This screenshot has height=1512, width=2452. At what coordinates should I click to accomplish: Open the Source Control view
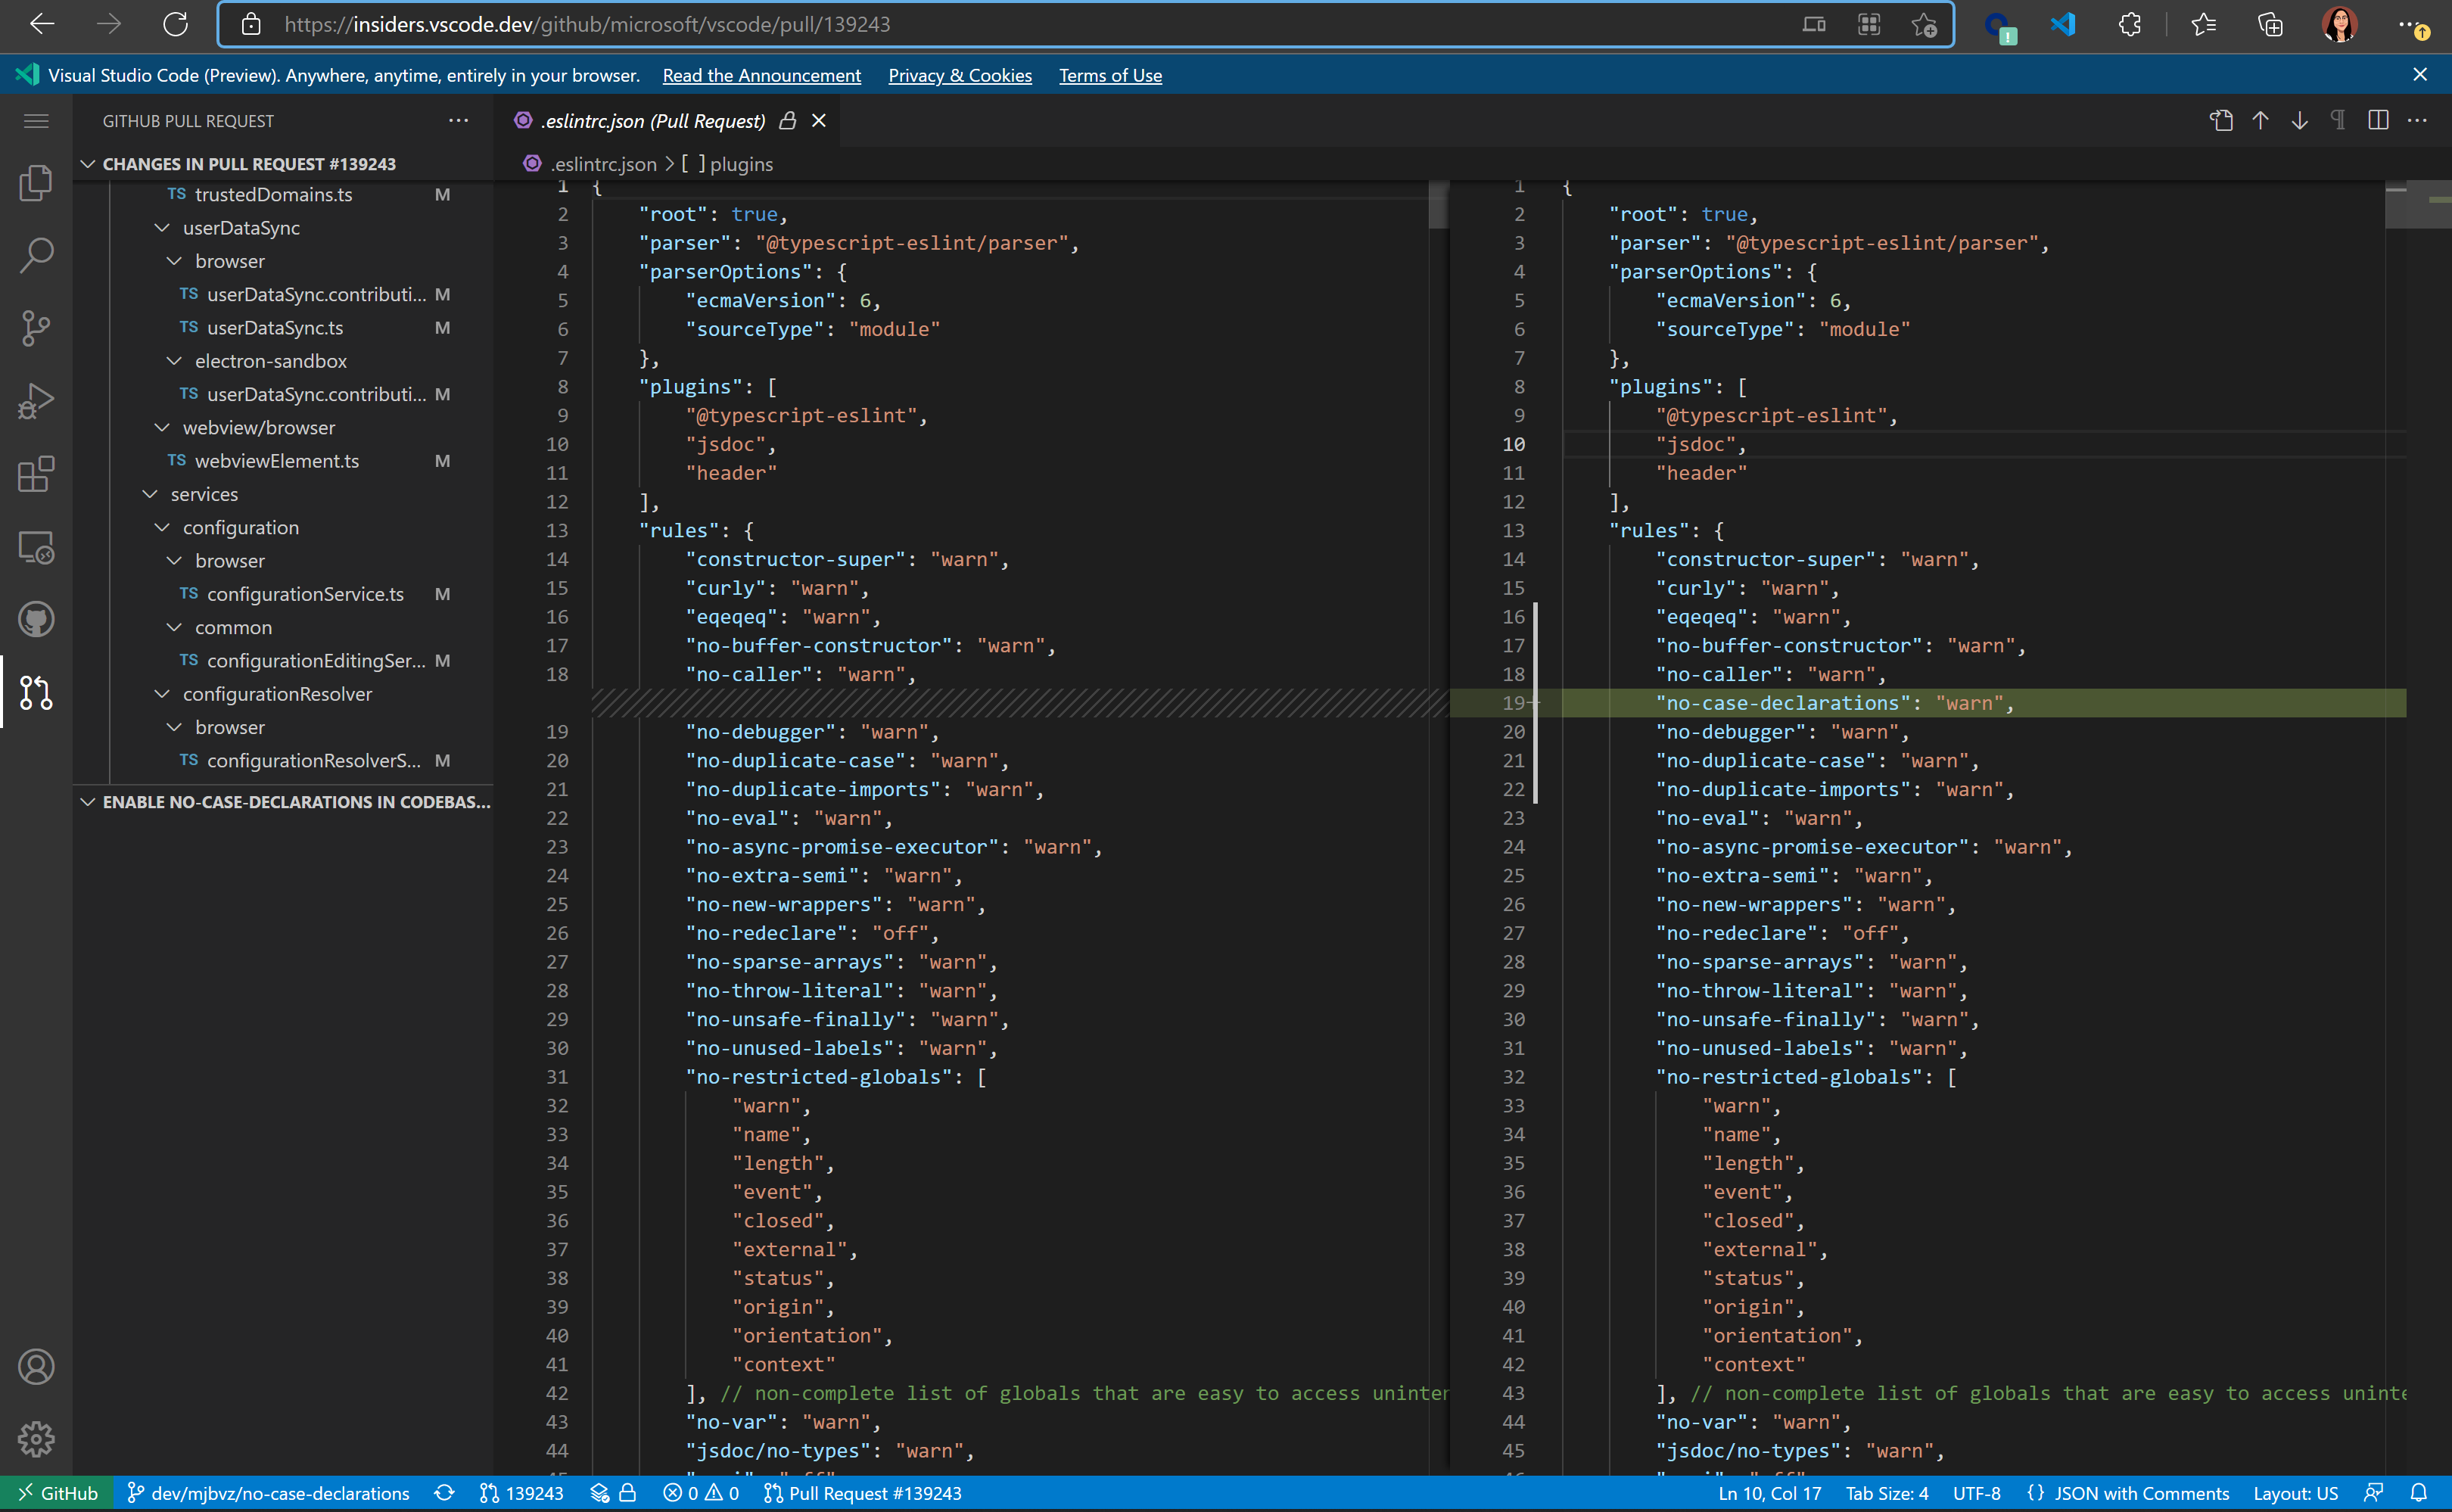coord(36,328)
